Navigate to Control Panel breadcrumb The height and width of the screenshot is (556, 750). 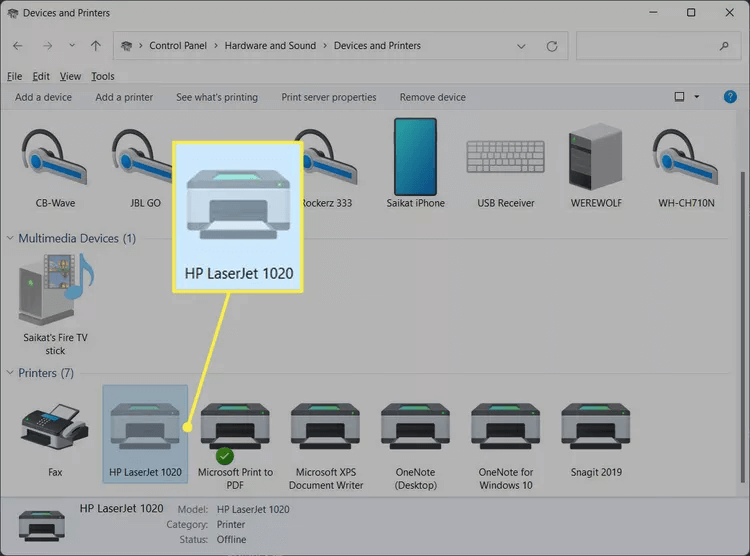point(178,45)
